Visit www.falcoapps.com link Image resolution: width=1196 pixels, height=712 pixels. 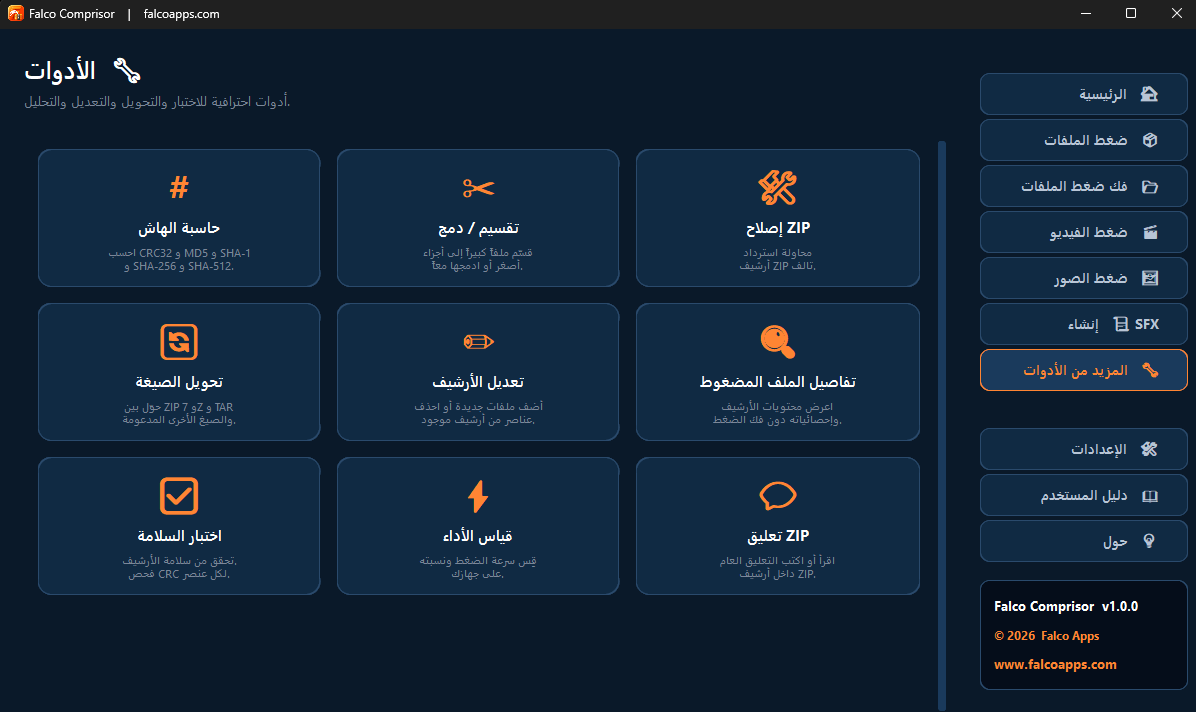click(1055, 665)
